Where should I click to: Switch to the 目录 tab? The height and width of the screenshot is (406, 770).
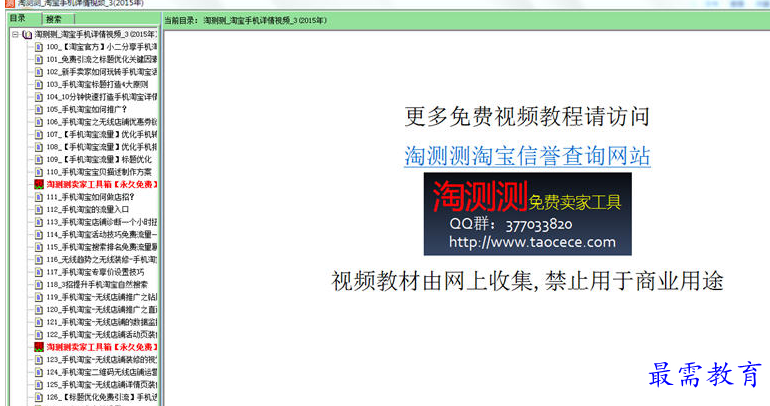tap(18, 18)
